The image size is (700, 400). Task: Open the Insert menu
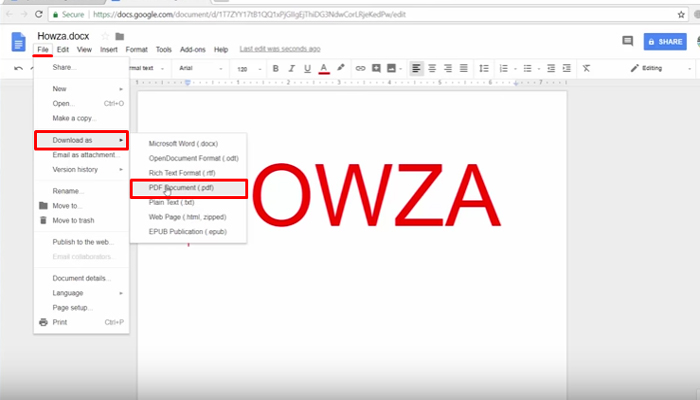tap(108, 50)
